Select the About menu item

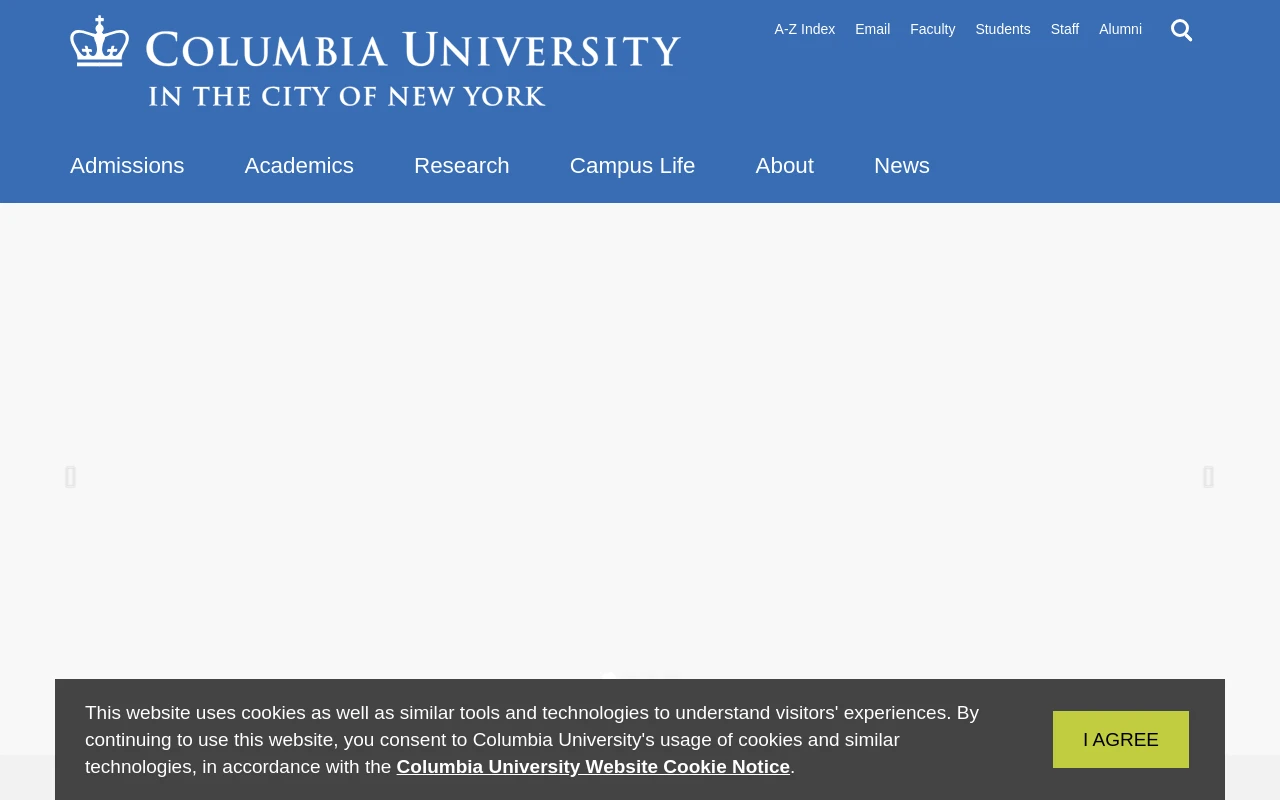tap(784, 166)
